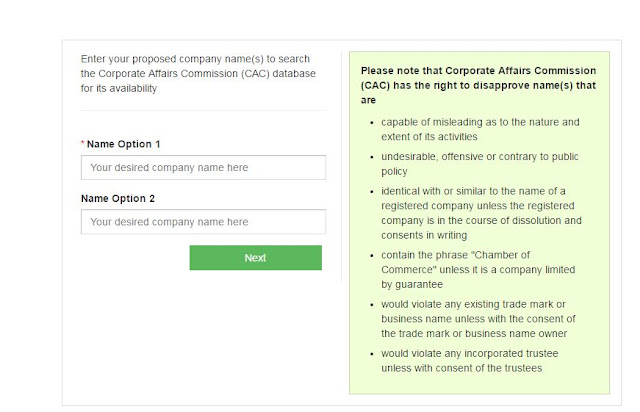Click the "Name Option 1" field label
The height and width of the screenshot is (412, 640).
[x=123, y=144]
